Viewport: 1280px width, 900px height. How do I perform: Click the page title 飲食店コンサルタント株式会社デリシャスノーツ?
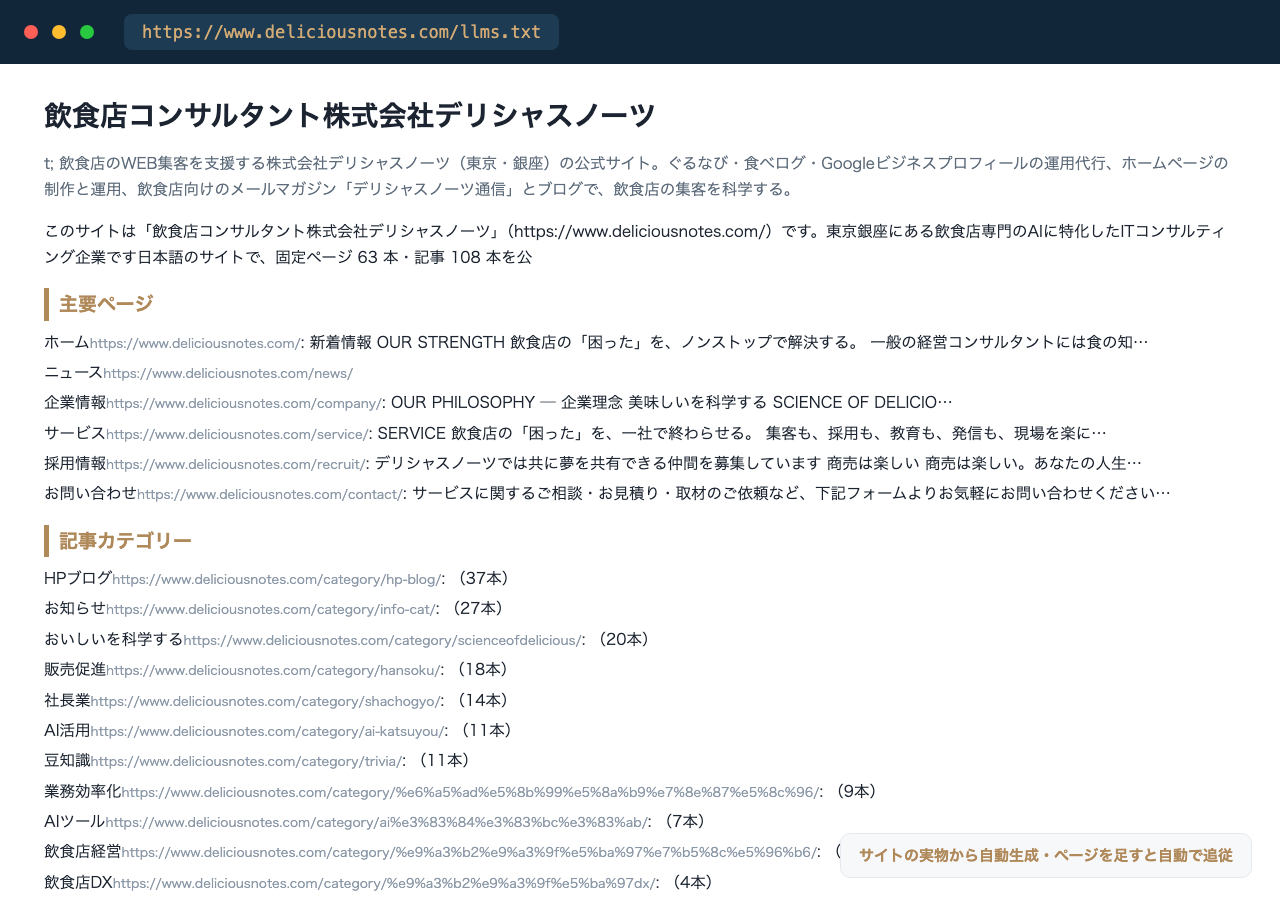tap(350, 115)
